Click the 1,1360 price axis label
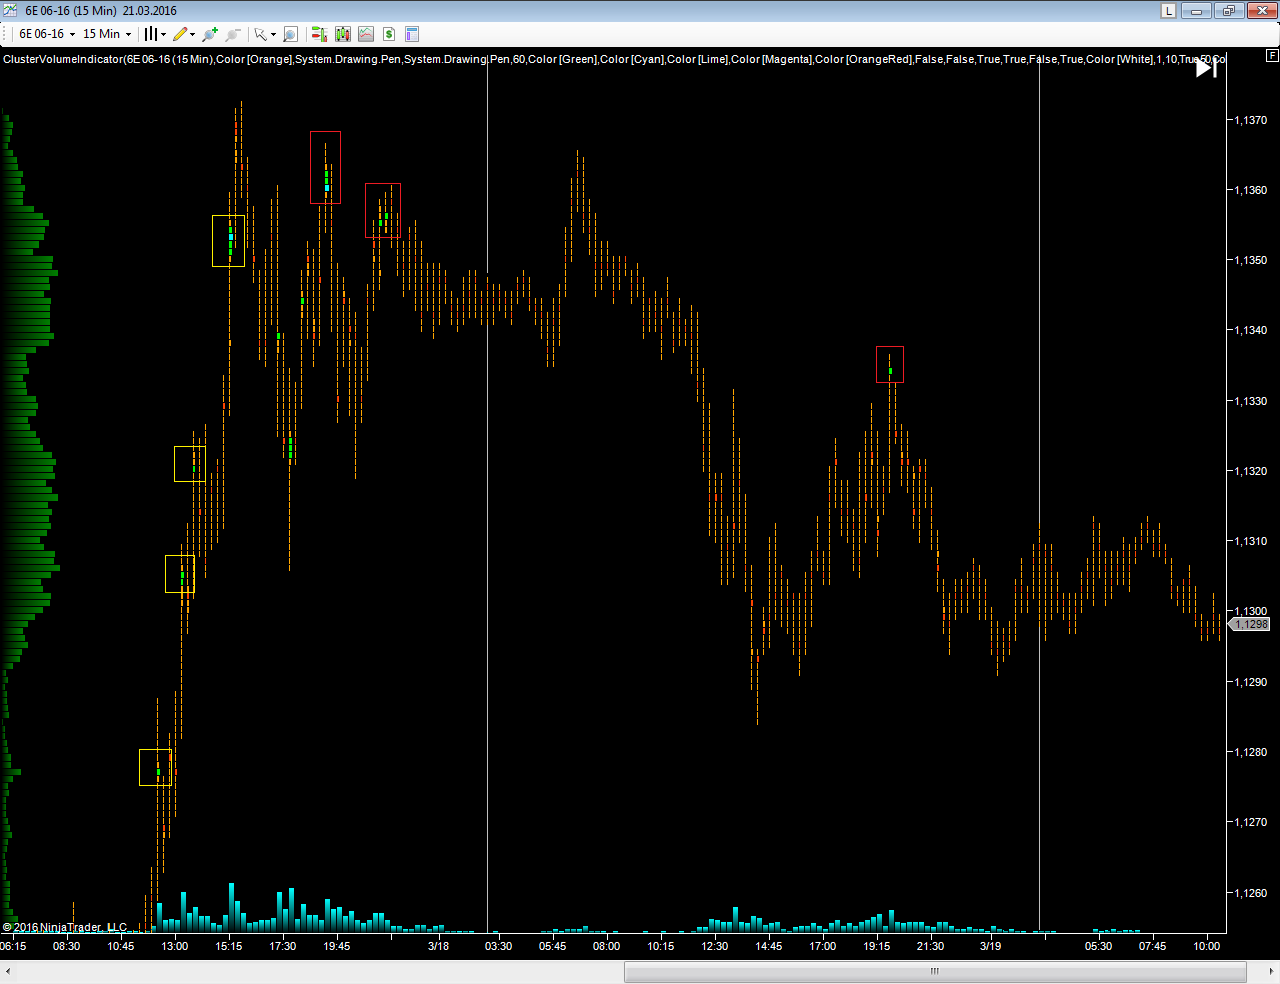This screenshot has width=1280, height=984. point(1250,190)
